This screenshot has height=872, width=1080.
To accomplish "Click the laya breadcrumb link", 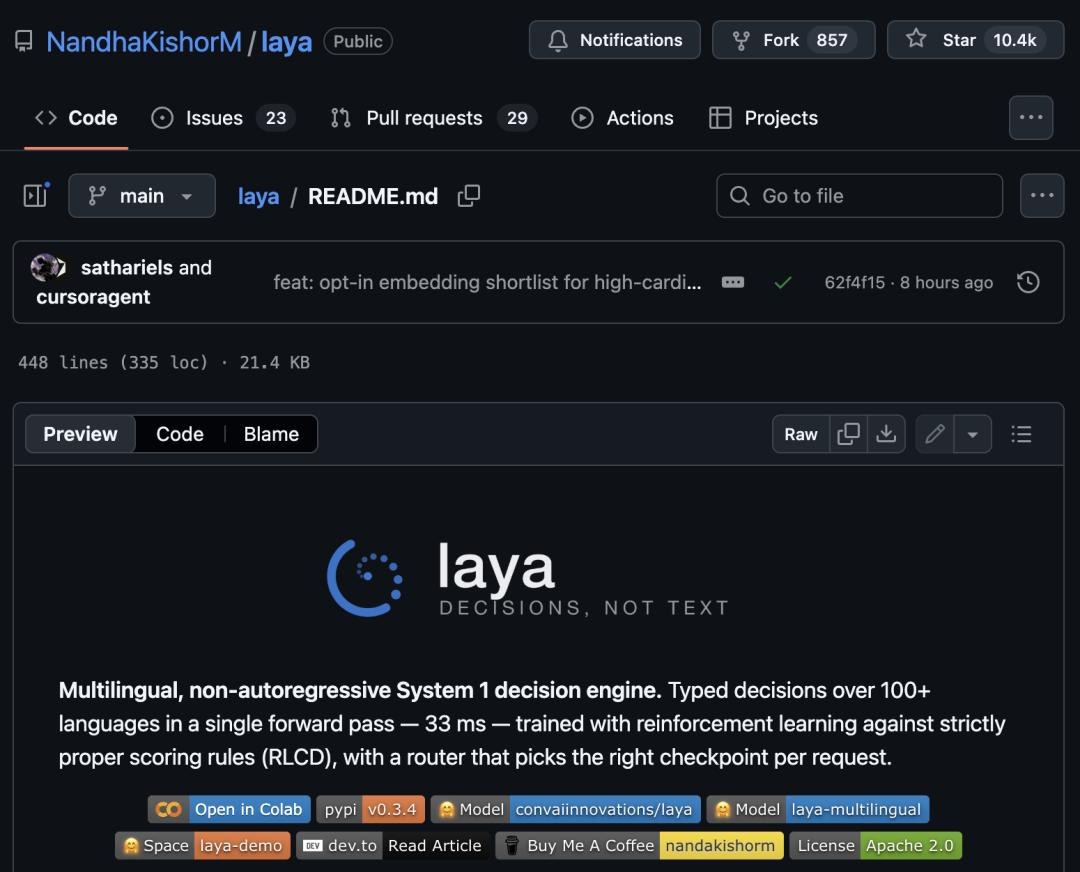I will click(258, 196).
